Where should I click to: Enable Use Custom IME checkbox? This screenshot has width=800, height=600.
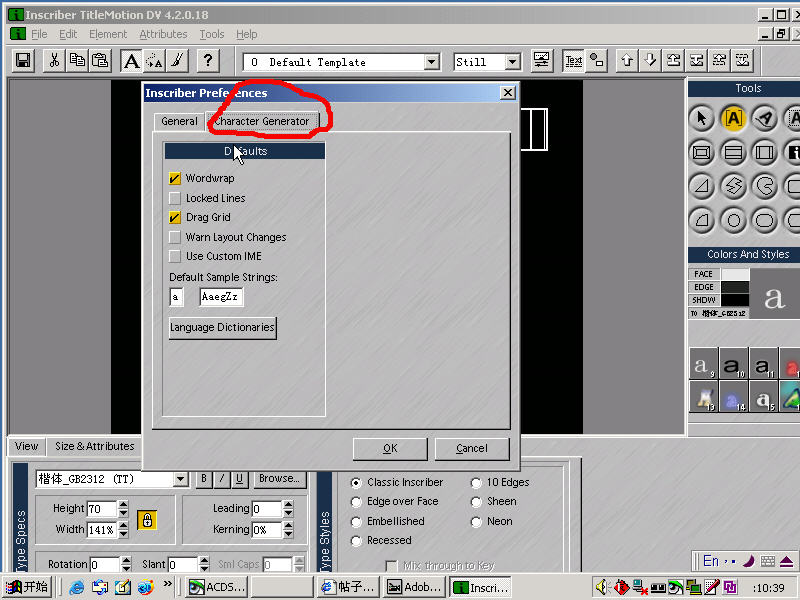point(174,256)
